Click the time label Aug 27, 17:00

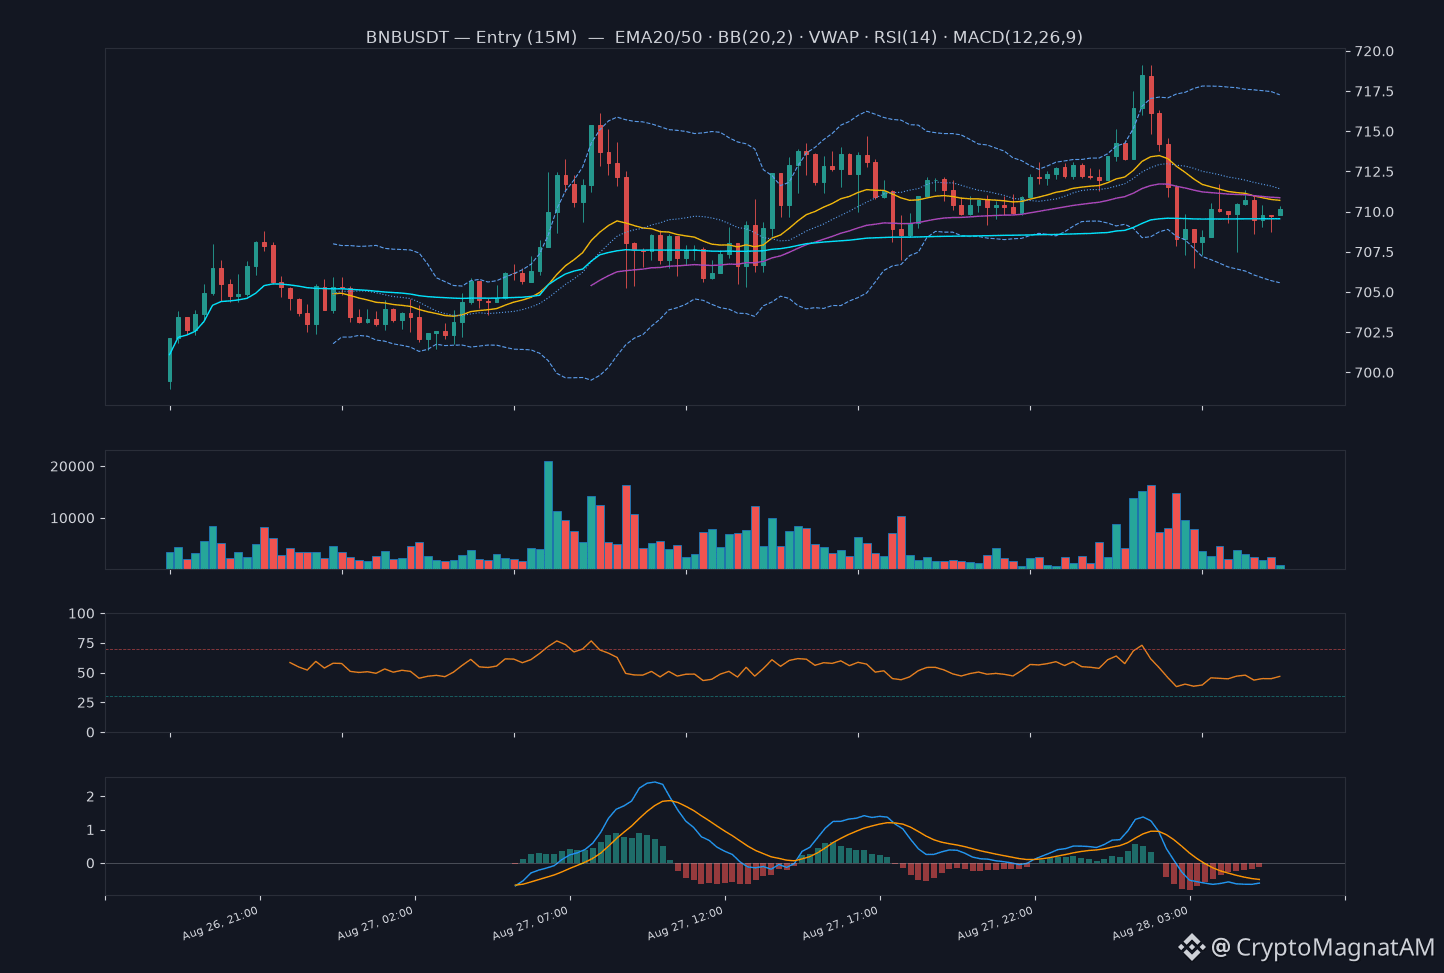840,923
